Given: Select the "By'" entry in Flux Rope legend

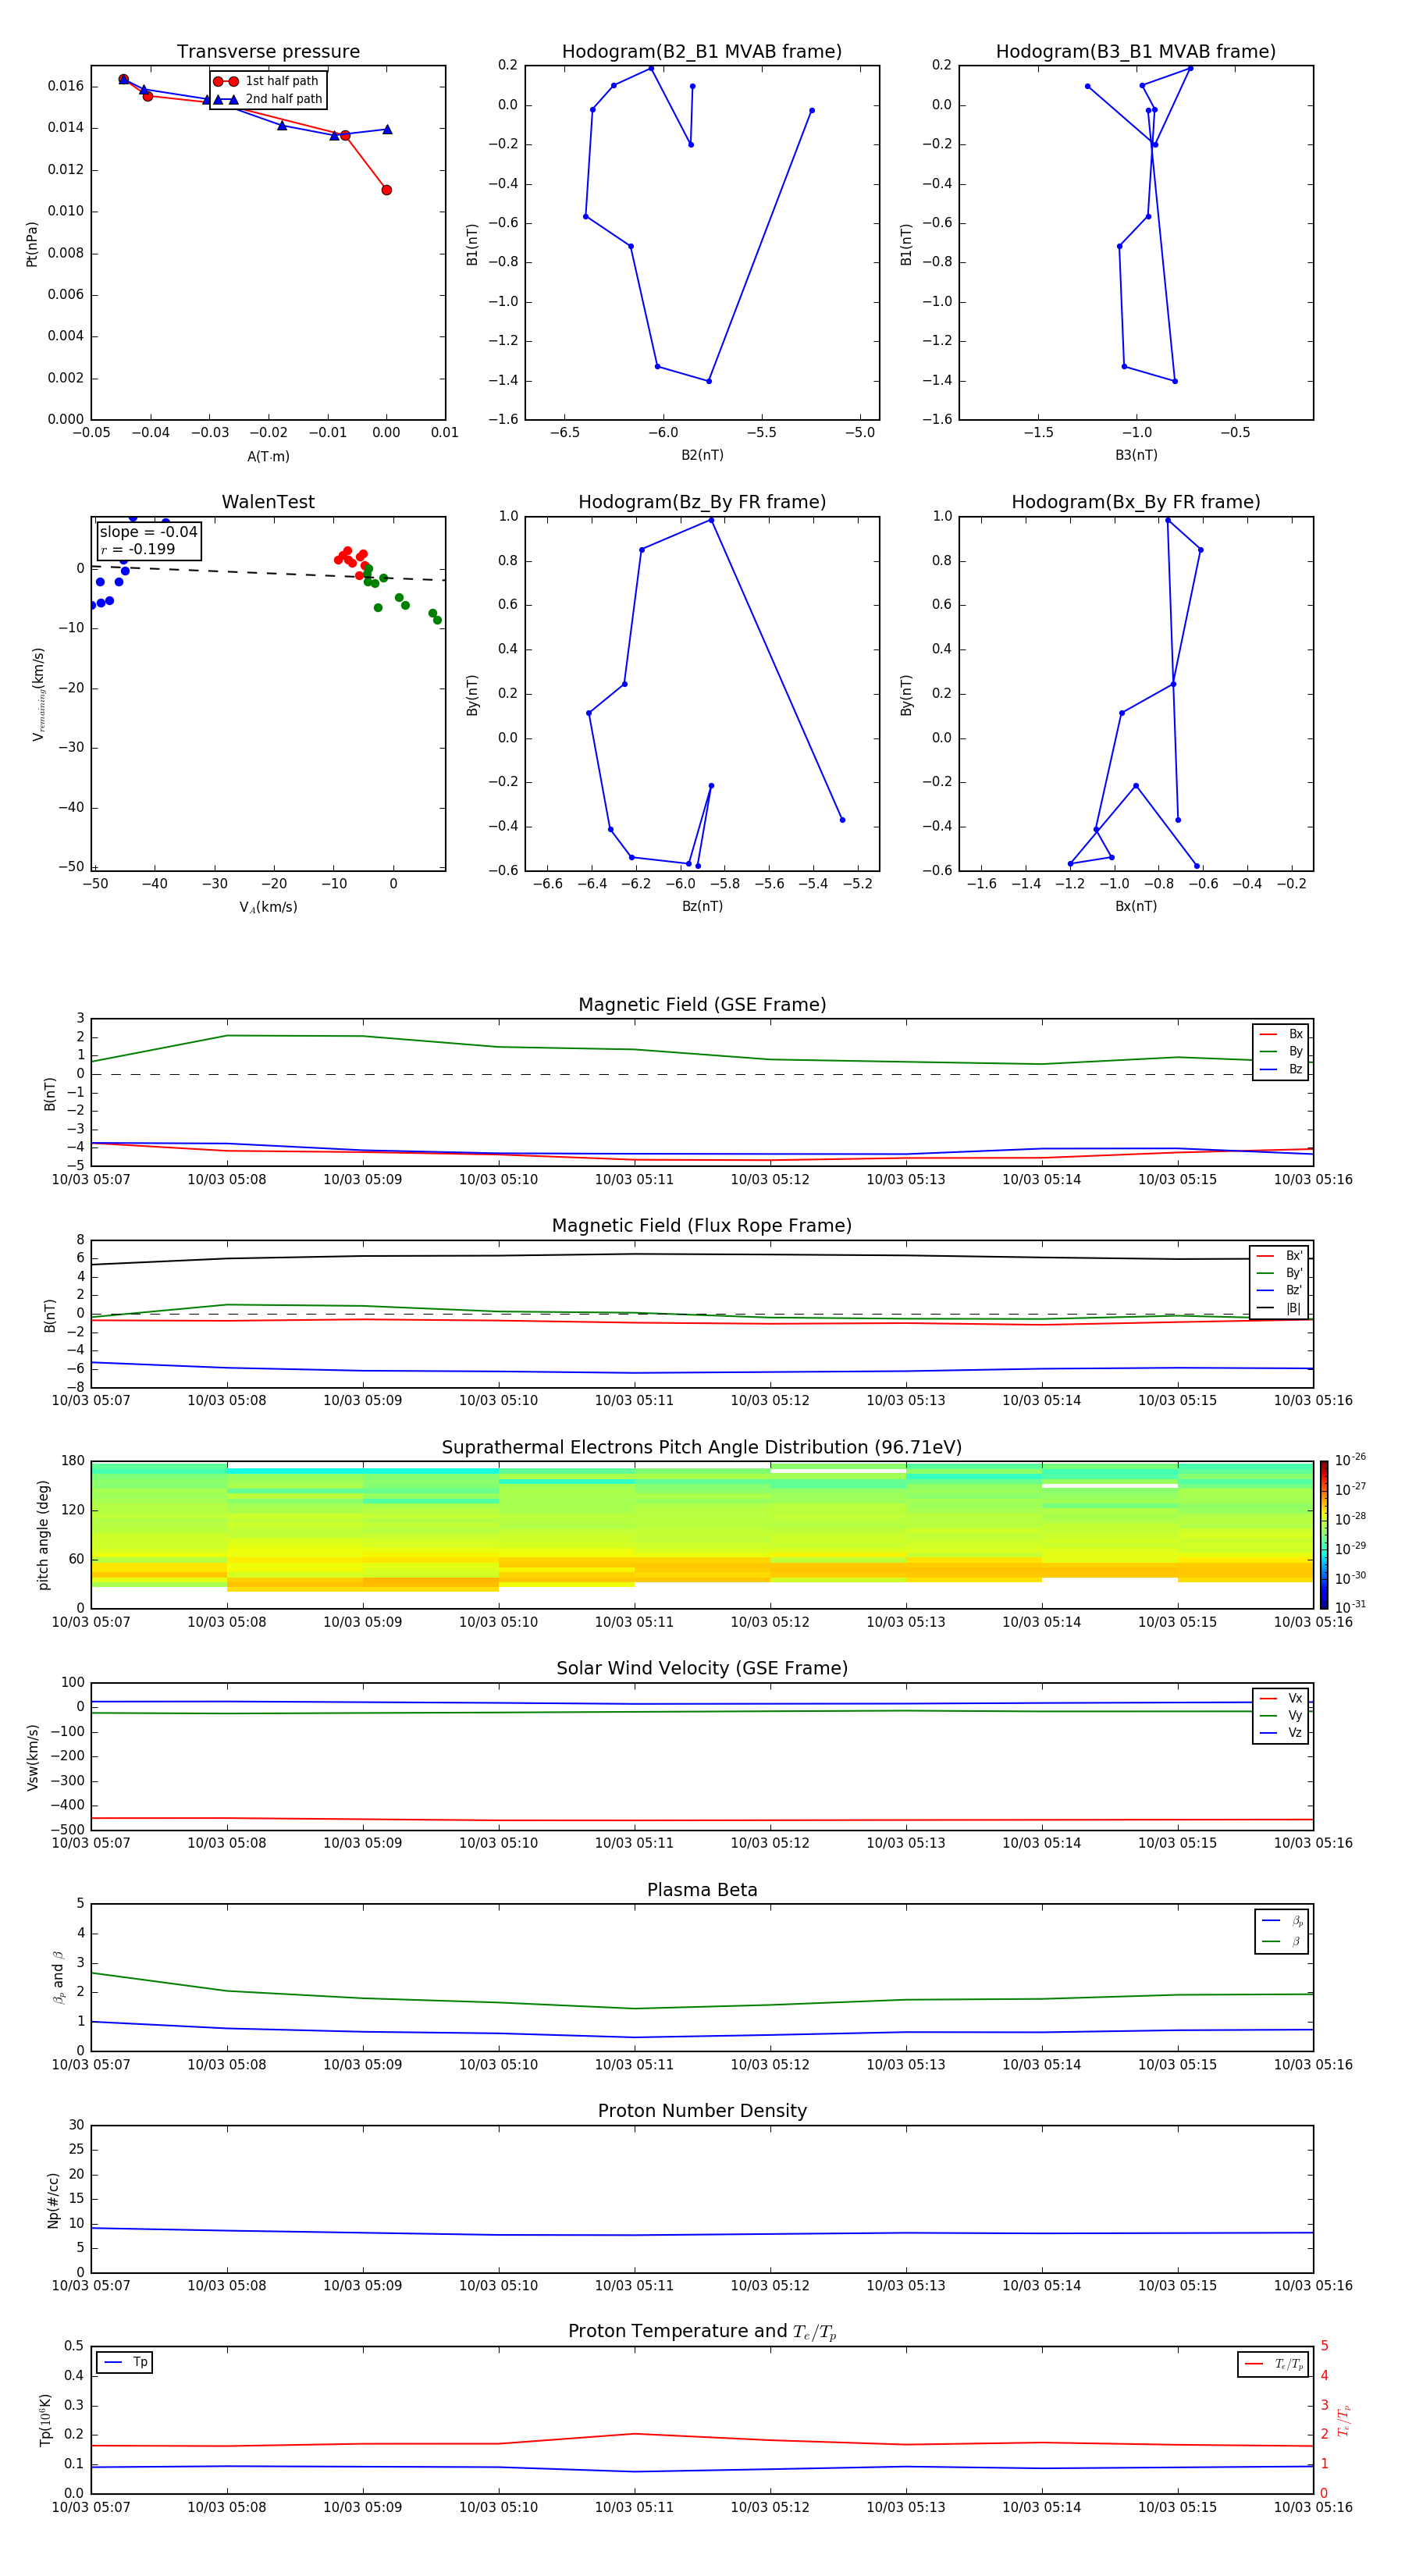Looking at the screenshot, I should pyautogui.click(x=1280, y=1274).
